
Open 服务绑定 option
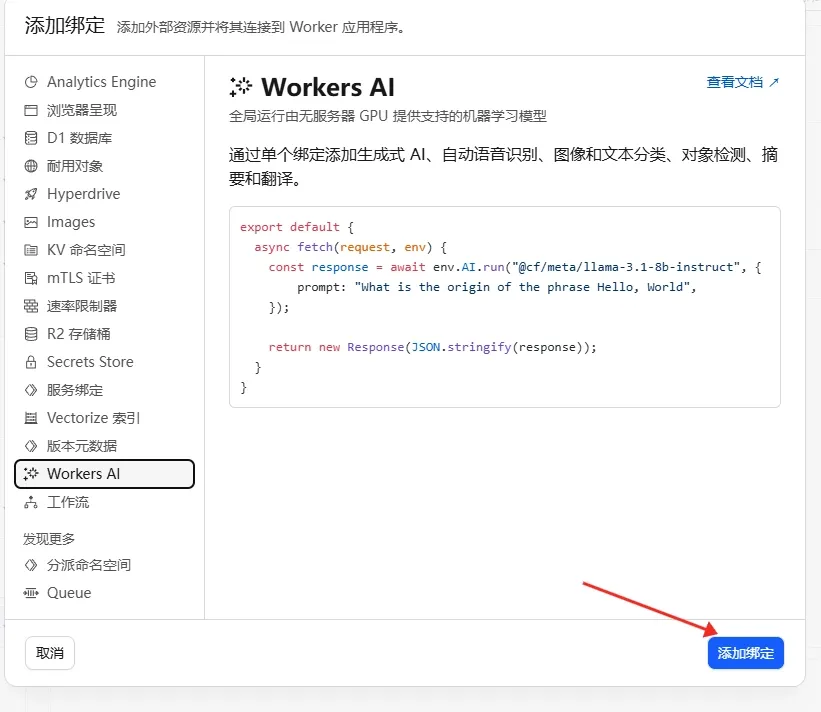click(x=75, y=390)
